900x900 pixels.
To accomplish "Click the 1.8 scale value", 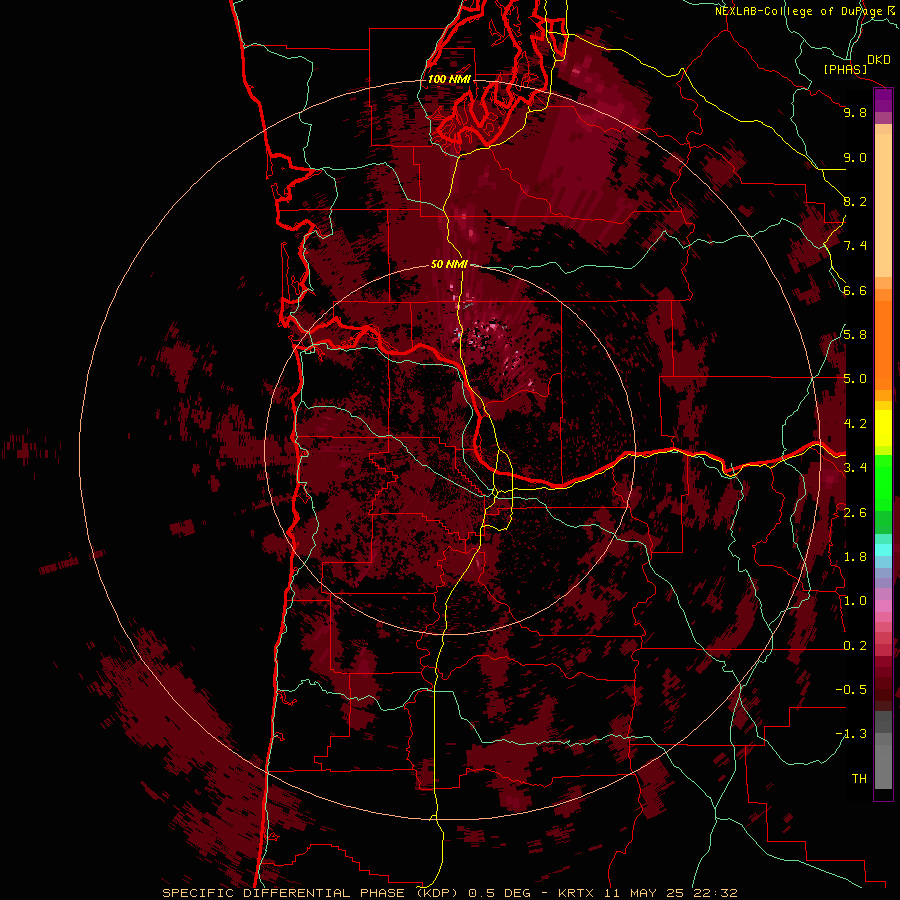I will (x=855, y=557).
